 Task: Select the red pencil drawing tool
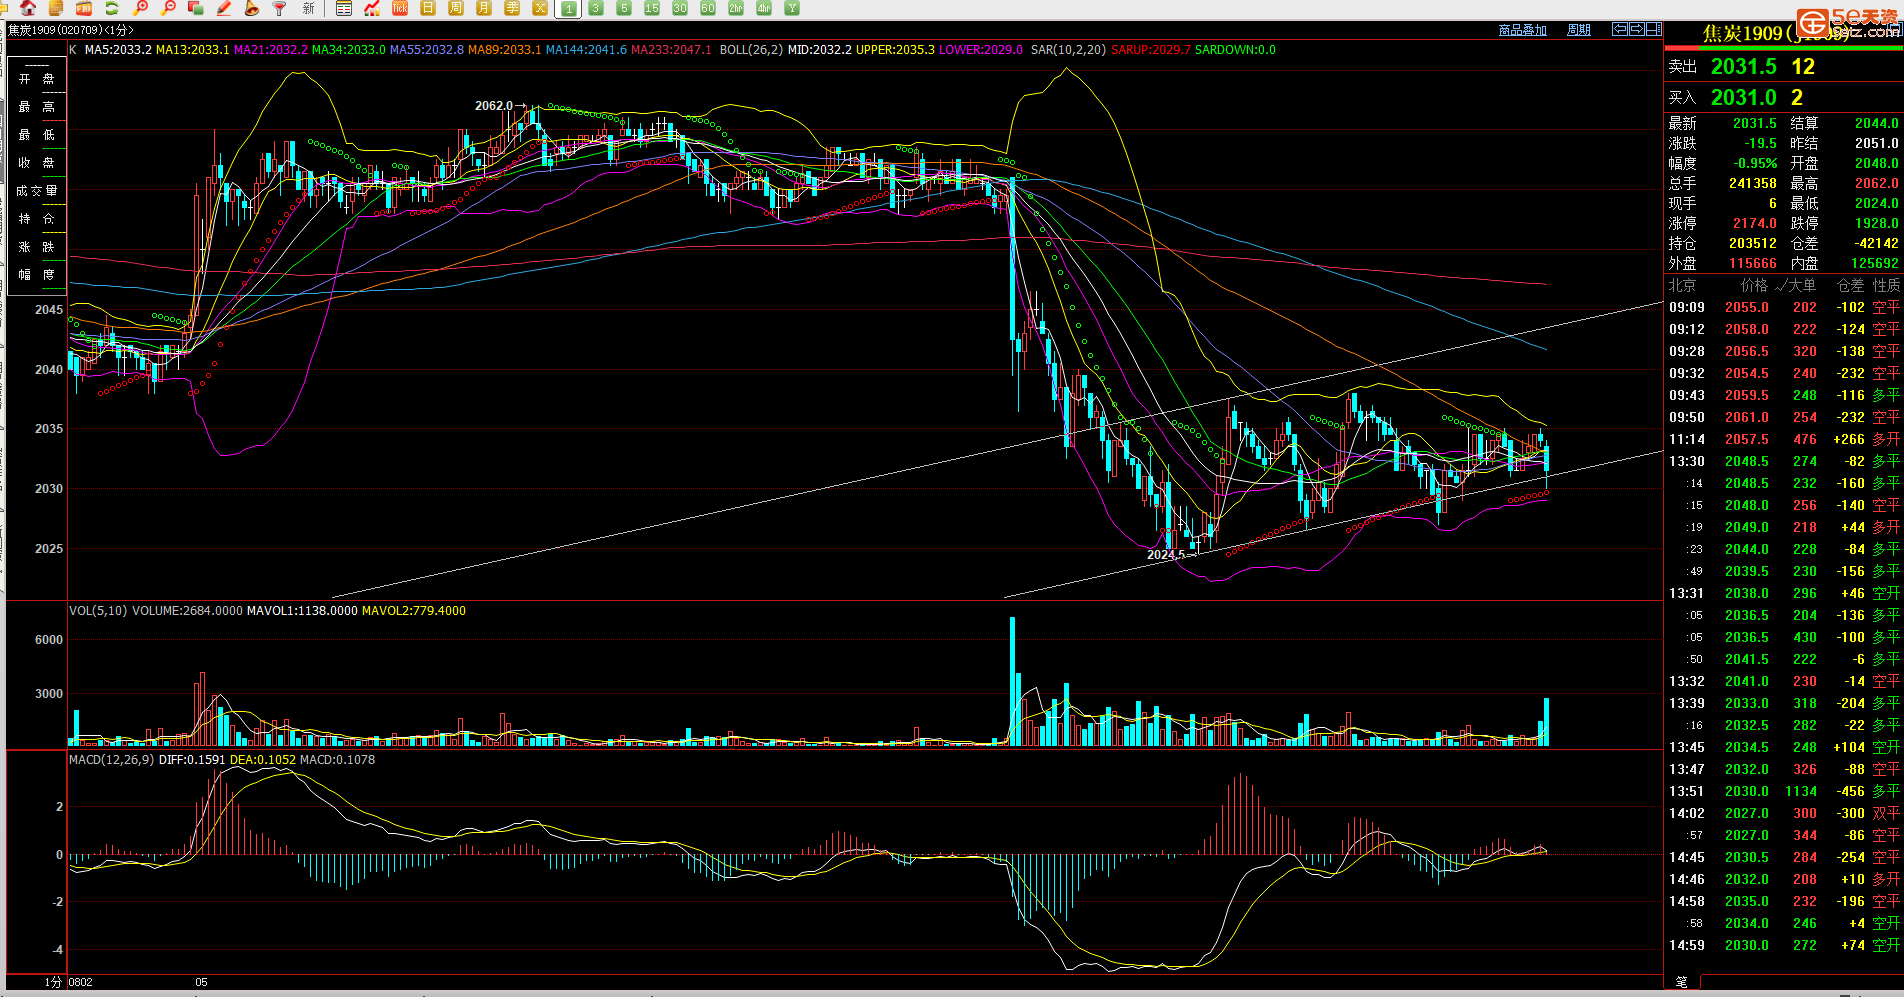coord(224,8)
